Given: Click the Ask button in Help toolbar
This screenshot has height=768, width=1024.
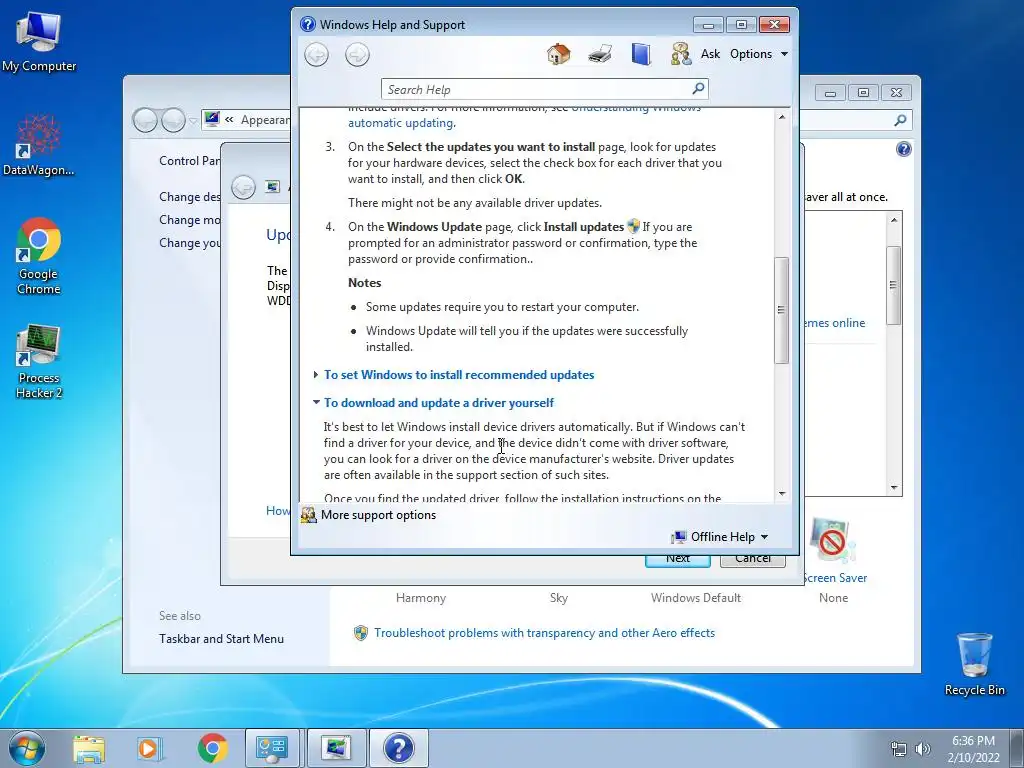Looking at the screenshot, I should point(710,54).
